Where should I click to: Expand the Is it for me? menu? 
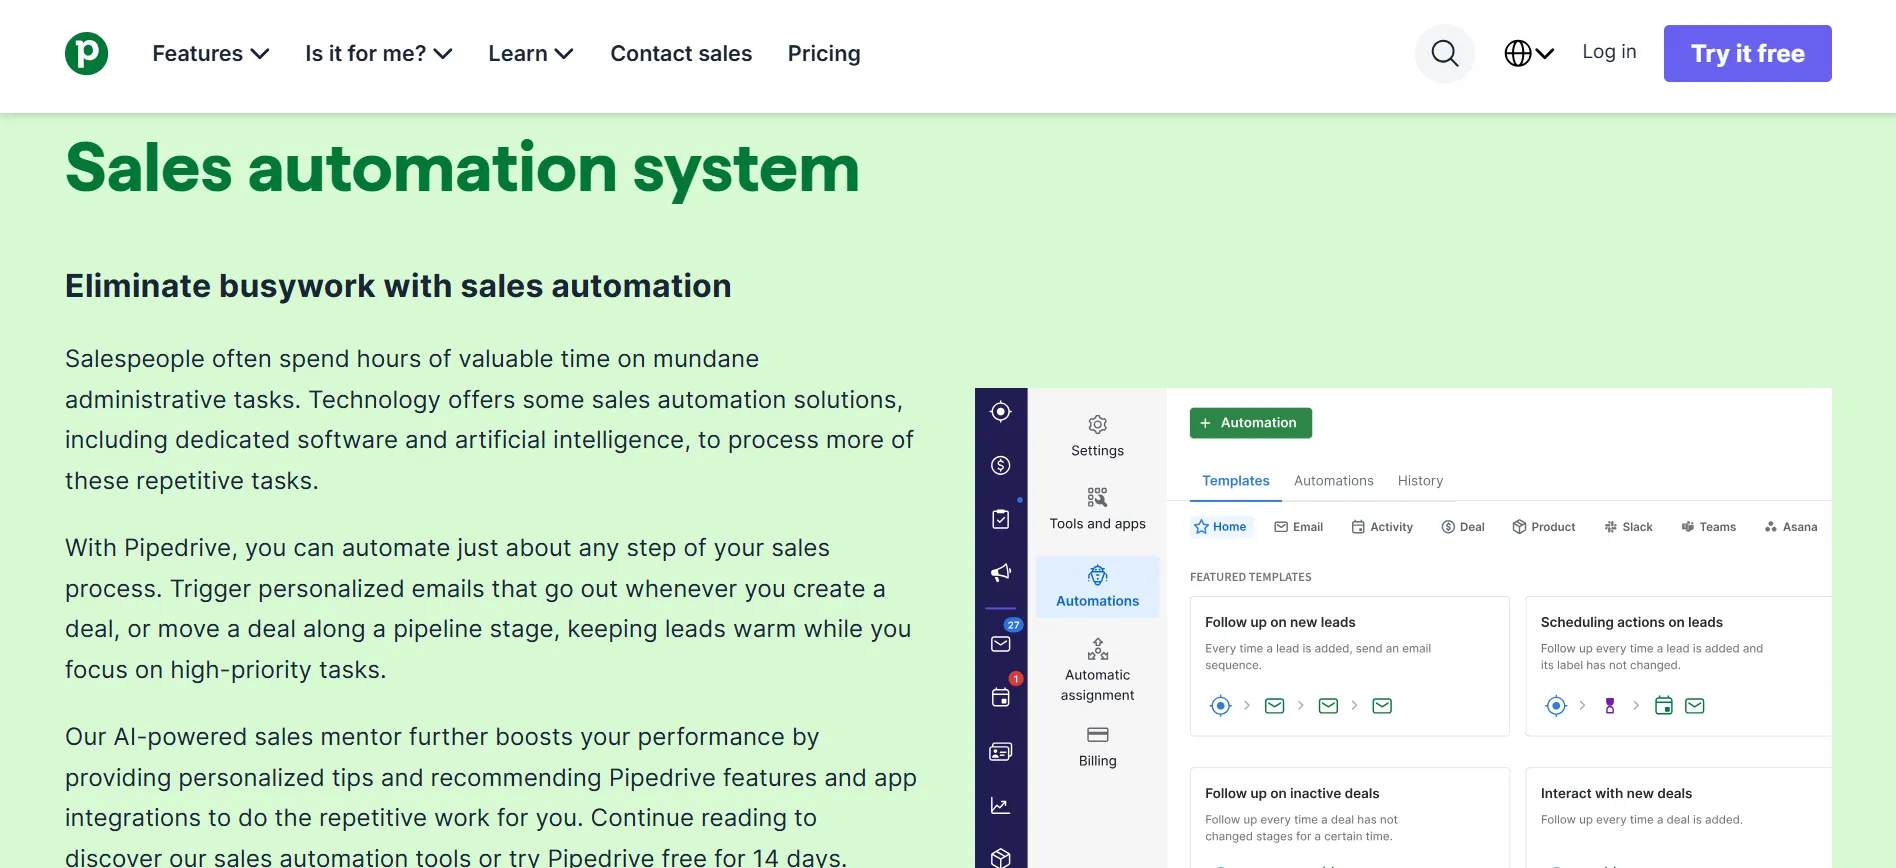pos(379,53)
